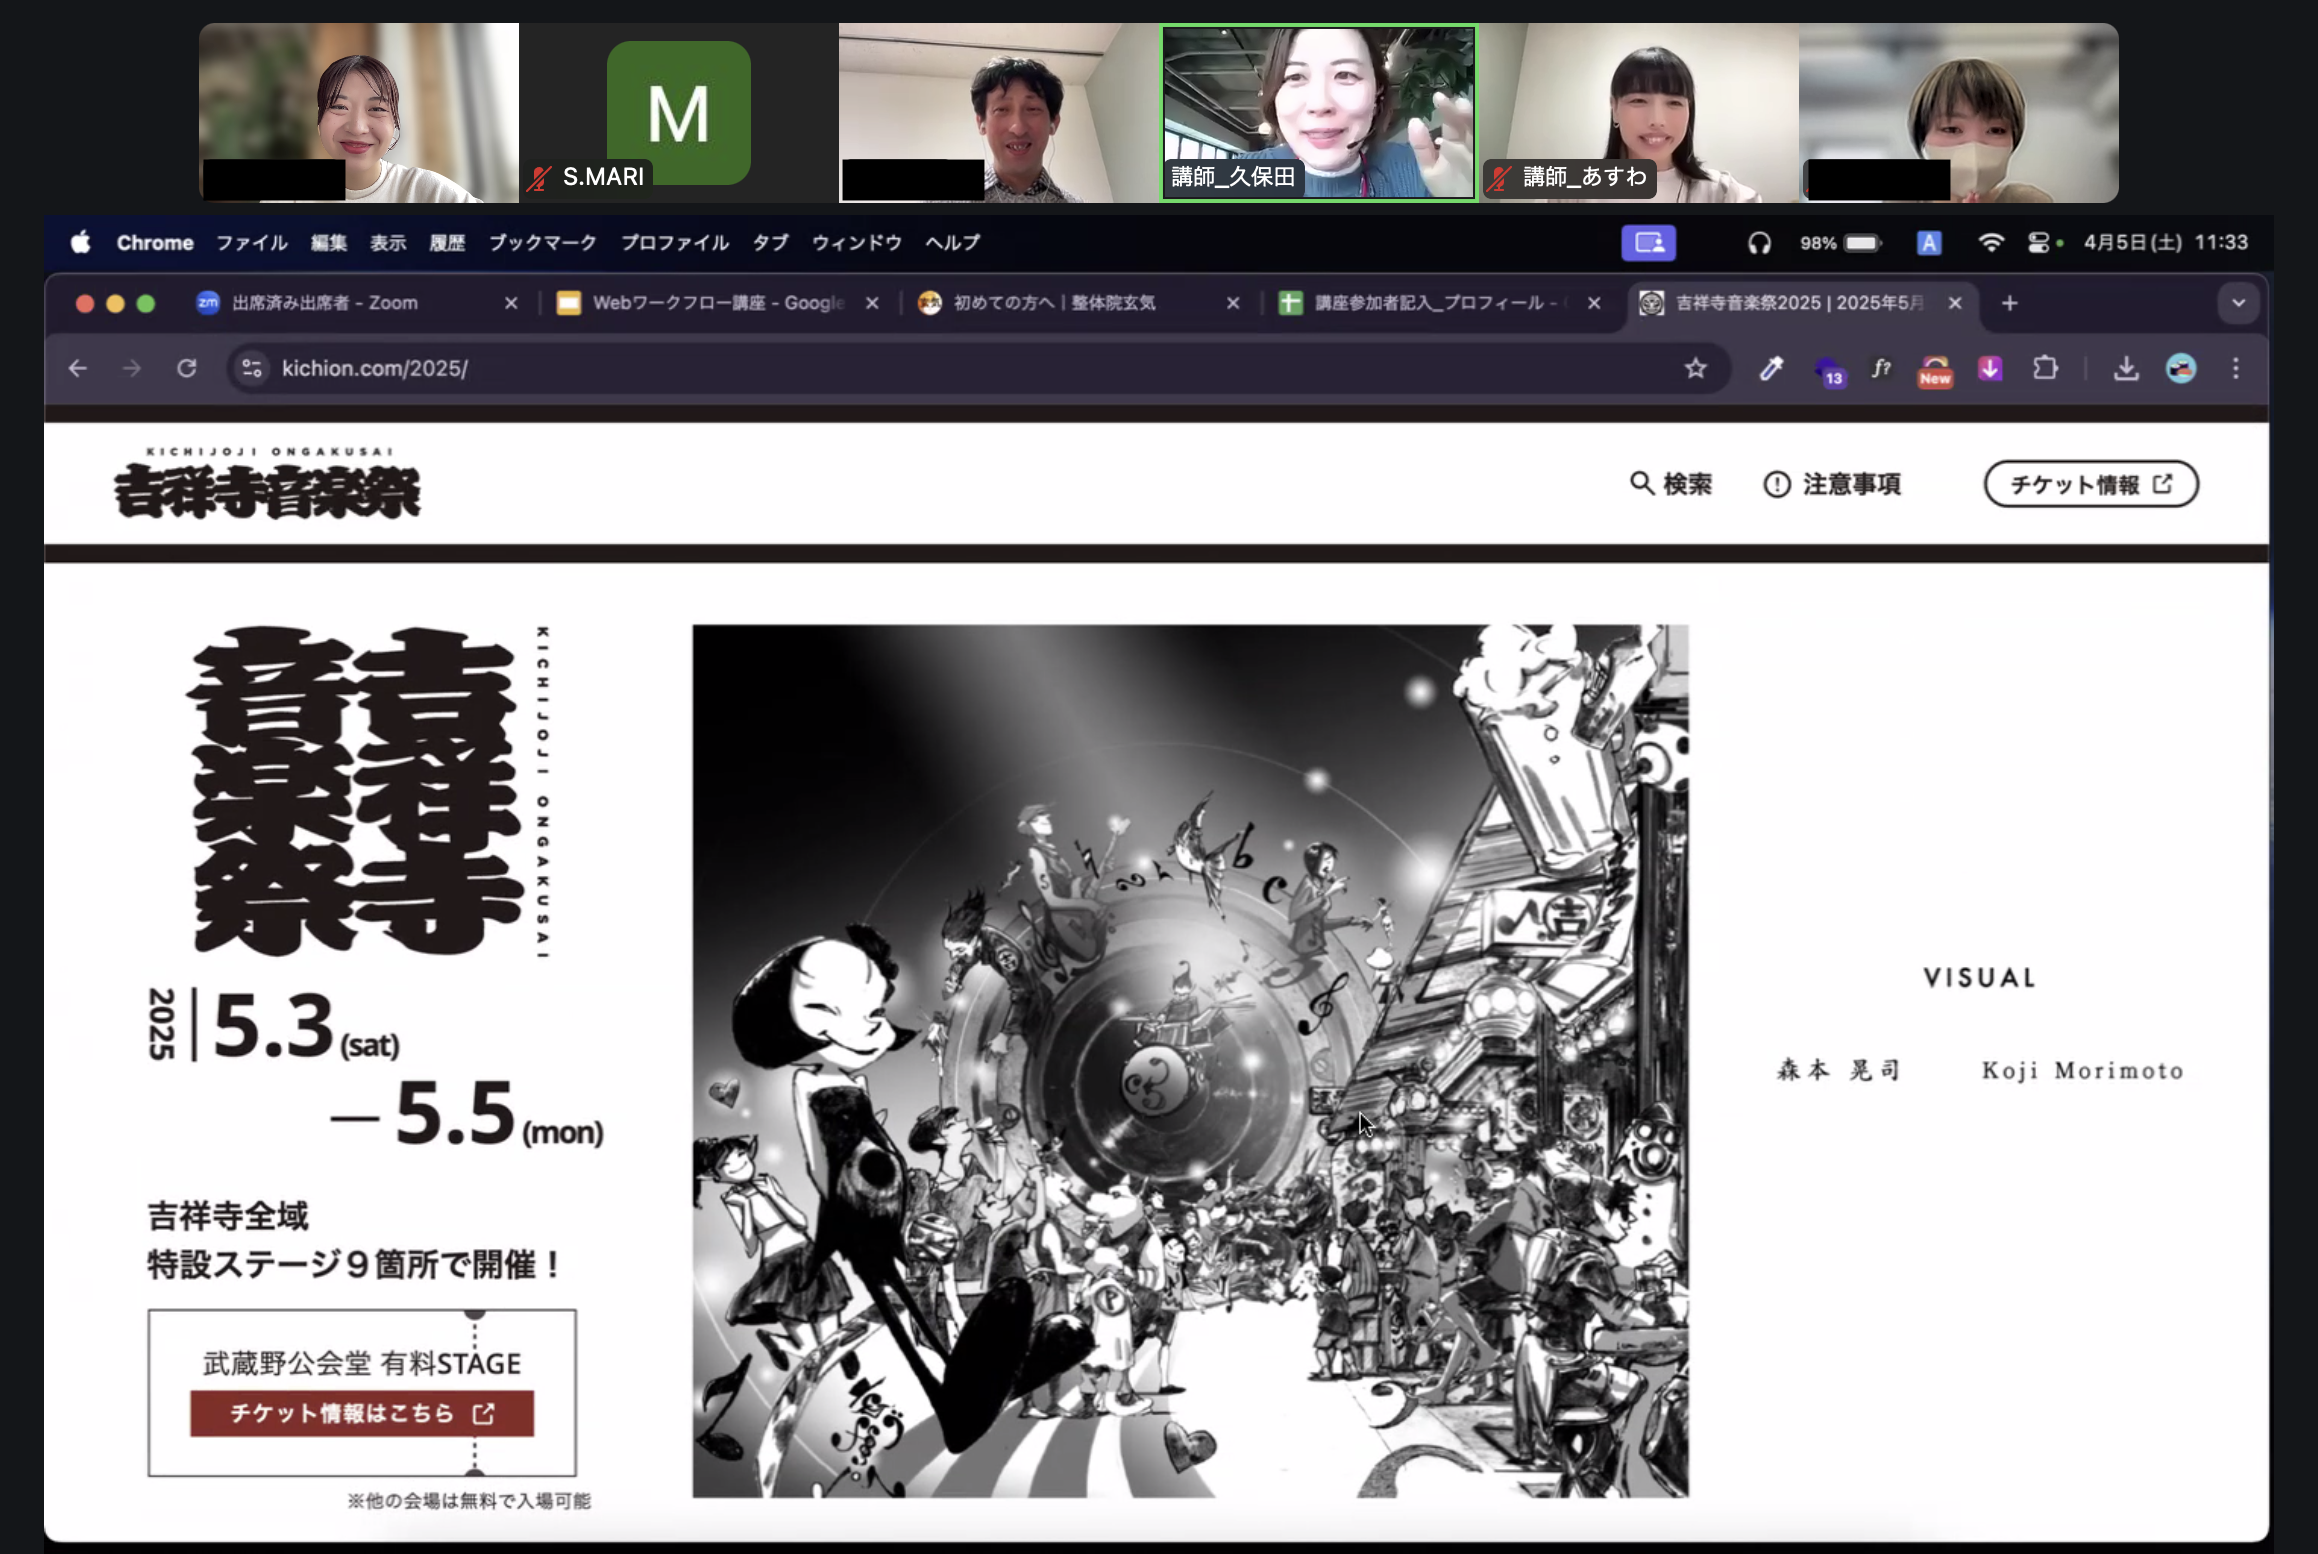Click the pink download arrow extension

tap(1990, 368)
